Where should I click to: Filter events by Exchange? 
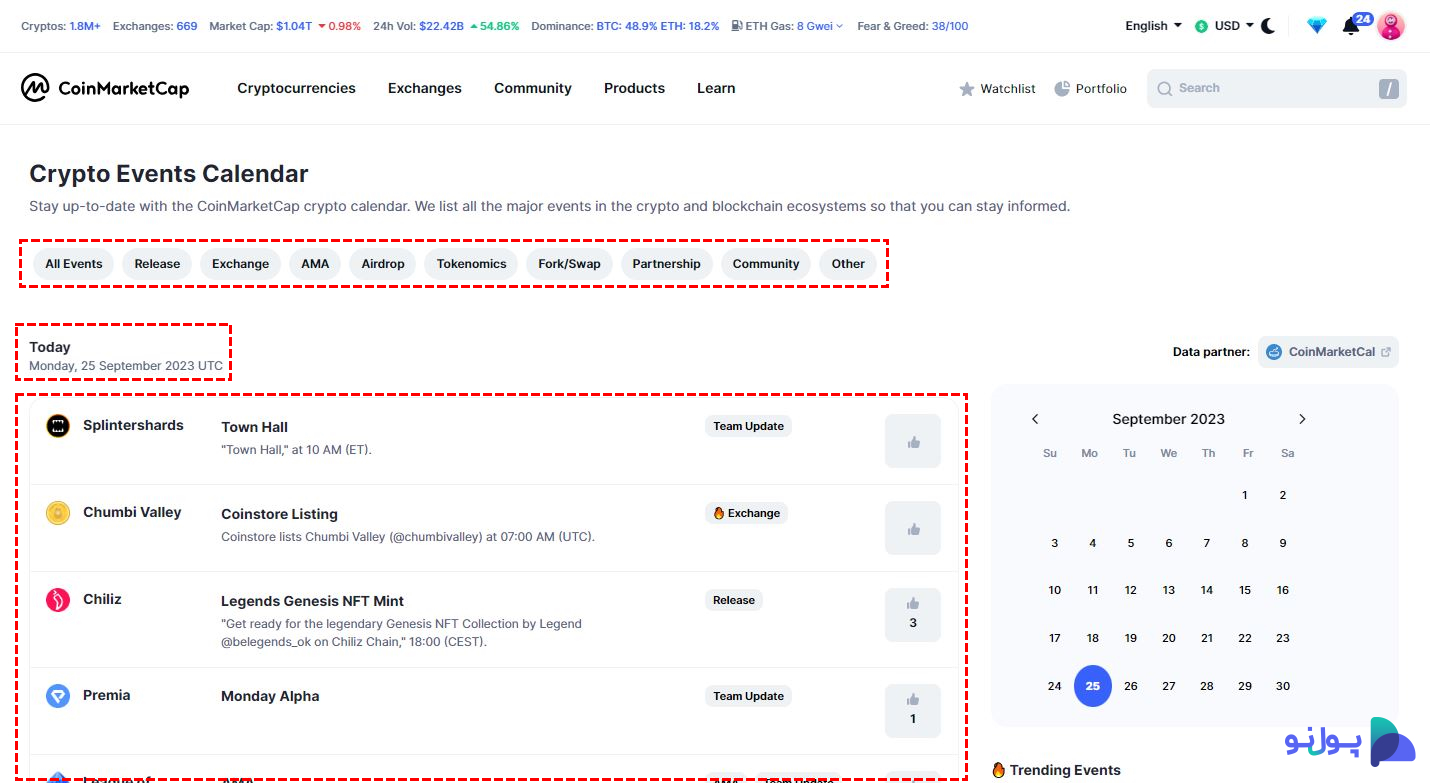click(240, 264)
